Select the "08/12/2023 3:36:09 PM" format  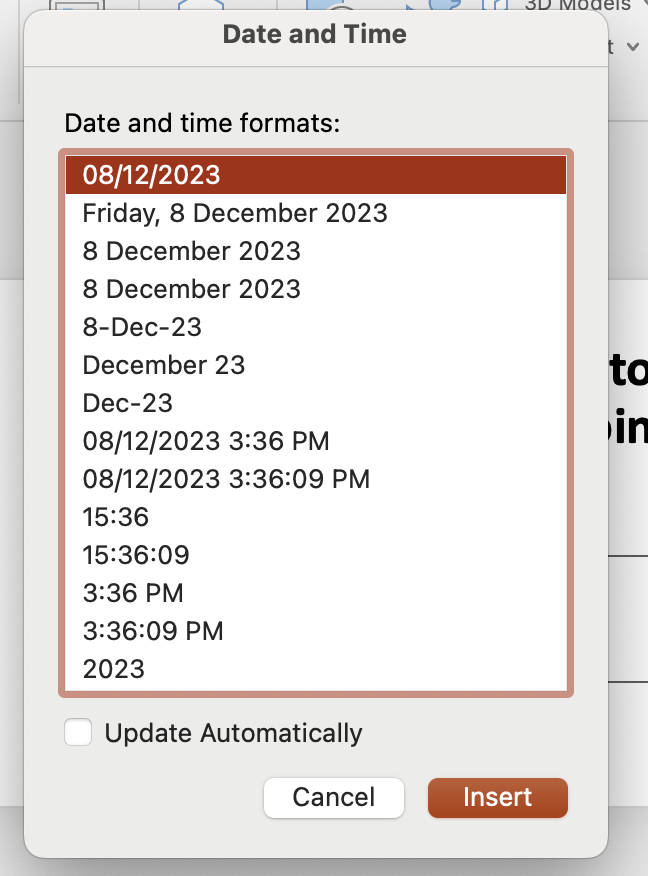point(226,479)
